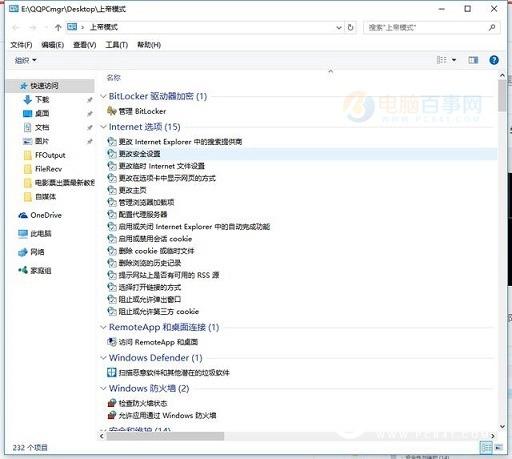Open 阻止或允许第三方 cookie
This screenshot has width=512, height=459.
[x=159, y=311]
